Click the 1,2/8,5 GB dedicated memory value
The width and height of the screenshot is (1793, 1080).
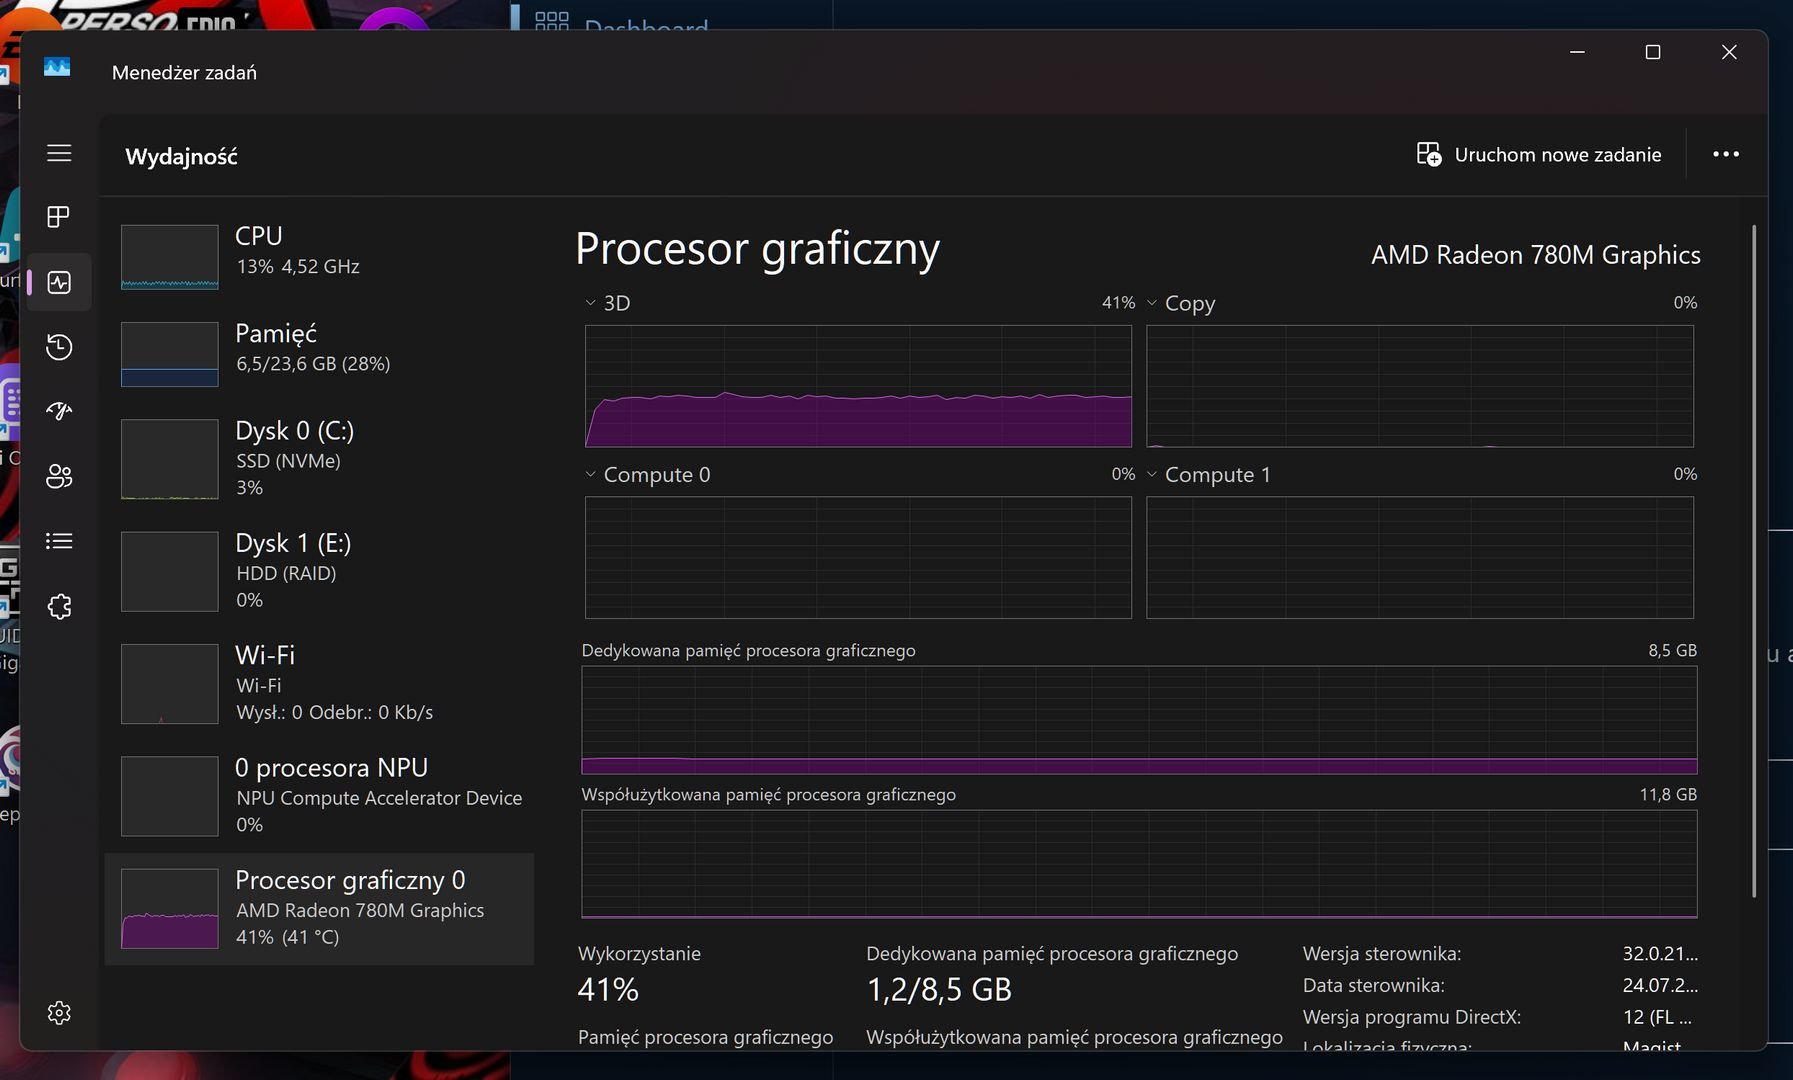pyautogui.click(x=939, y=989)
